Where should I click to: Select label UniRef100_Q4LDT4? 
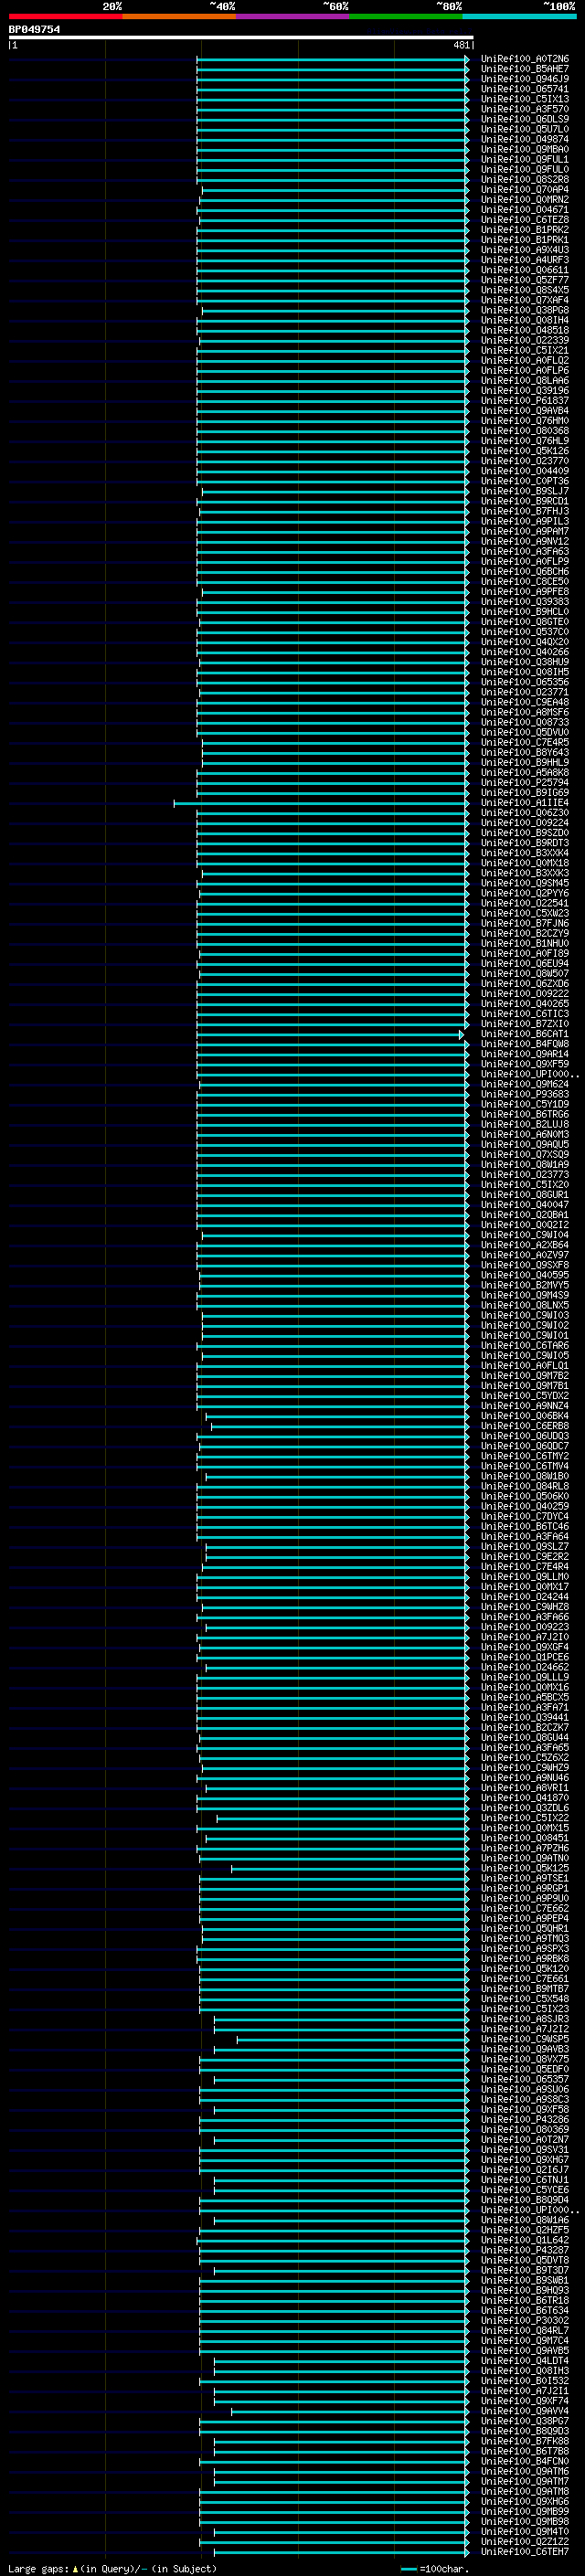tap(524, 2360)
